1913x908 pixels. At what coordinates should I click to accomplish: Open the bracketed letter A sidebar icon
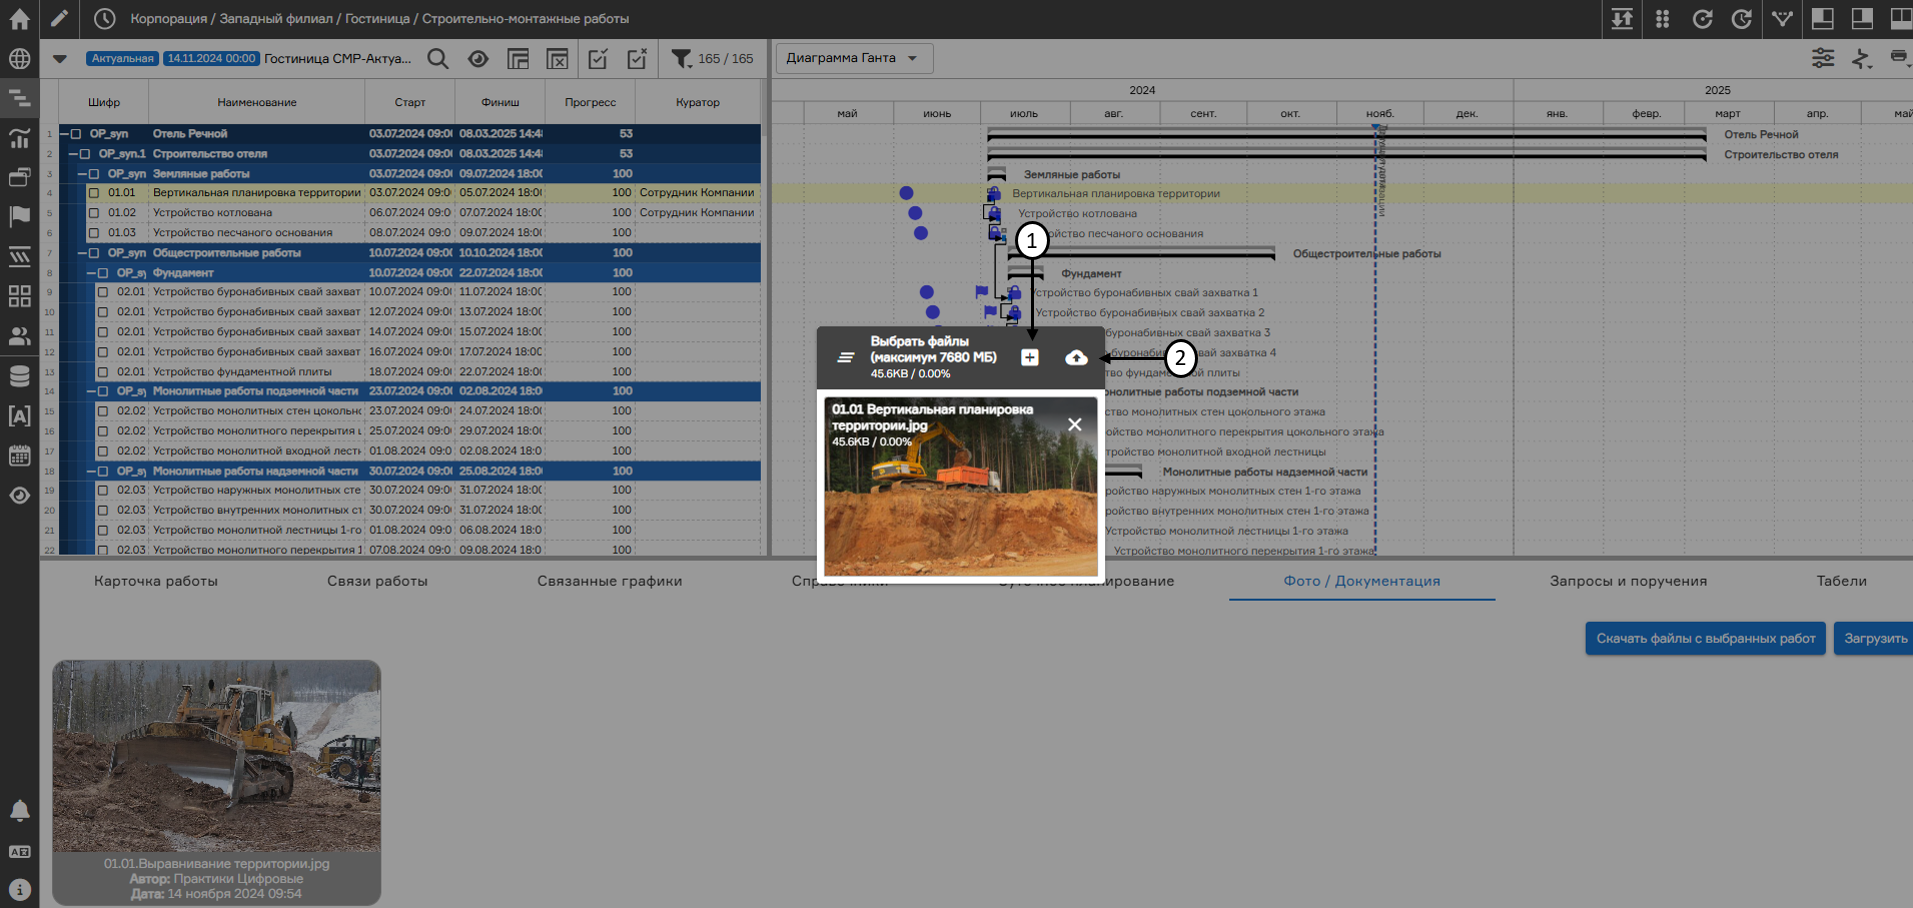pos(19,416)
